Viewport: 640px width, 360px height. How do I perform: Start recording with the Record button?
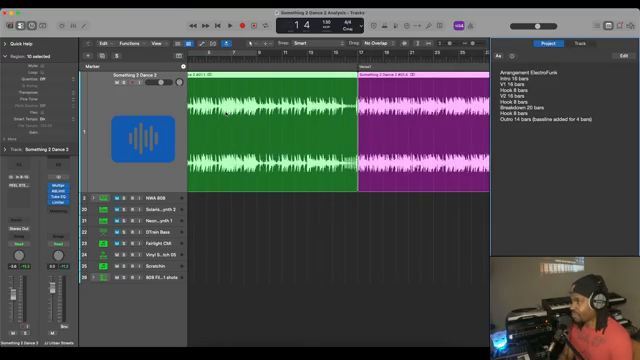[242, 26]
